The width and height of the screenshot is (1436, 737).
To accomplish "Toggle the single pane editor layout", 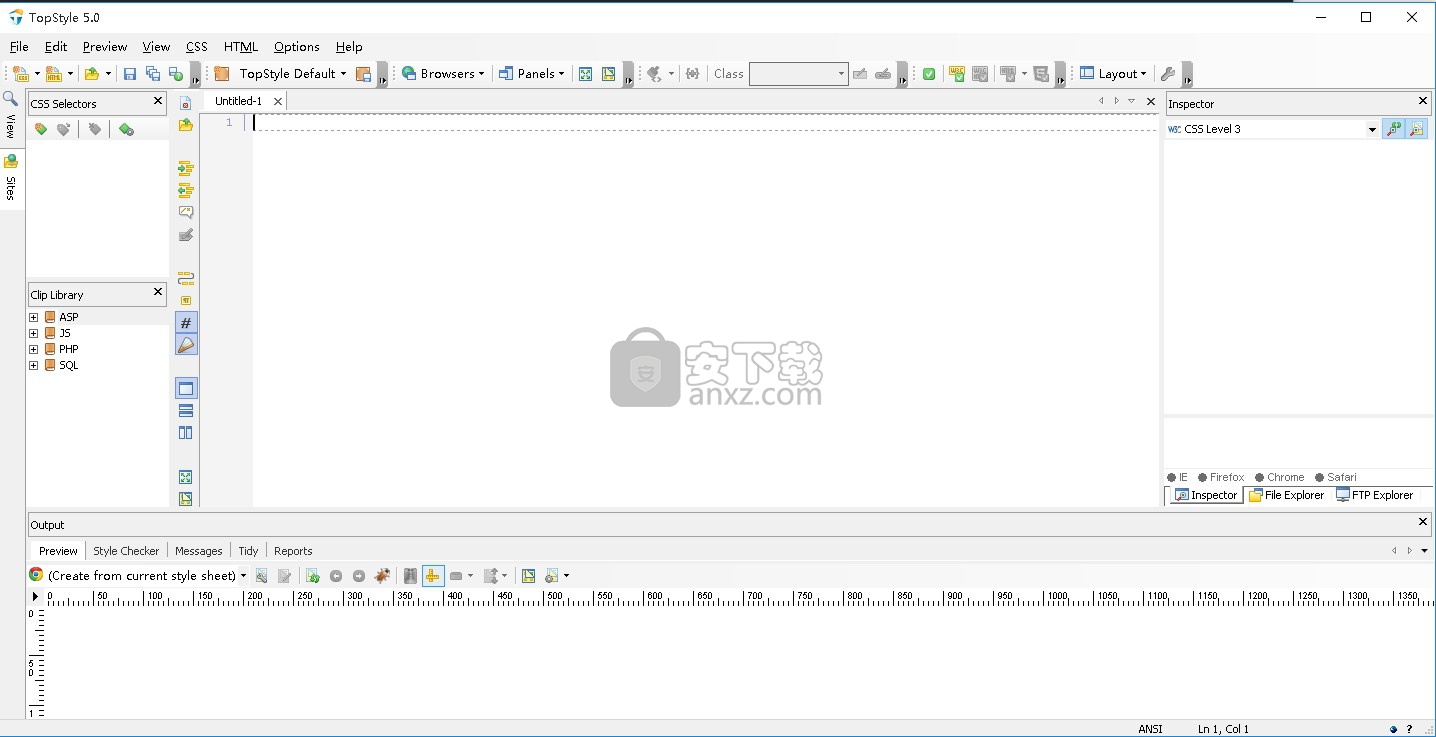I will click(x=186, y=388).
